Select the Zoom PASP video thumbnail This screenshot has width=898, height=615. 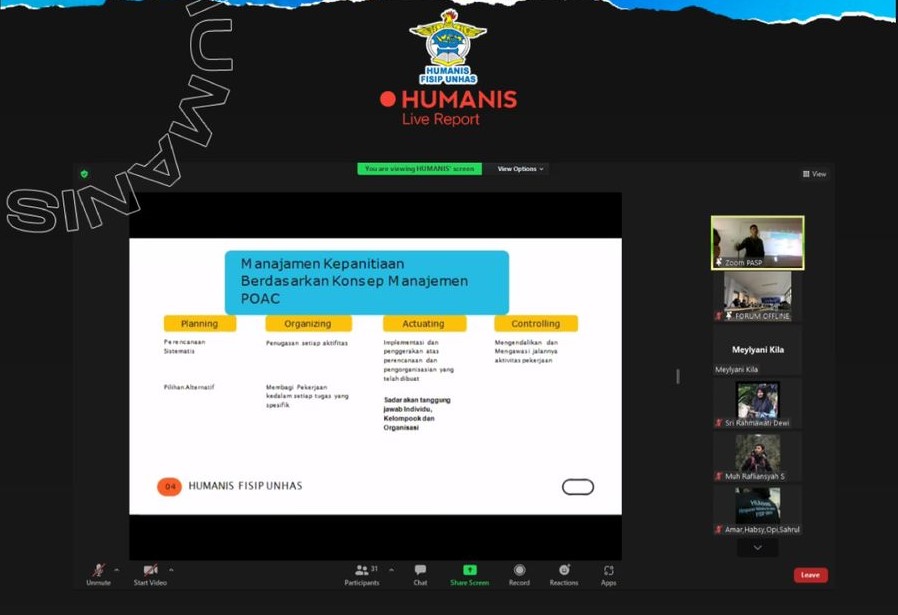(757, 243)
